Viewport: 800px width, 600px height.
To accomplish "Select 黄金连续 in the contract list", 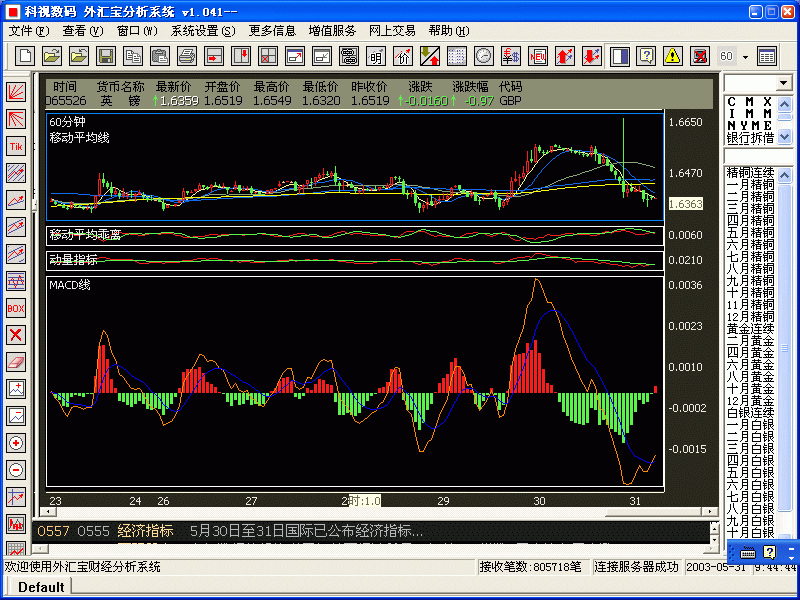I will tap(750, 329).
